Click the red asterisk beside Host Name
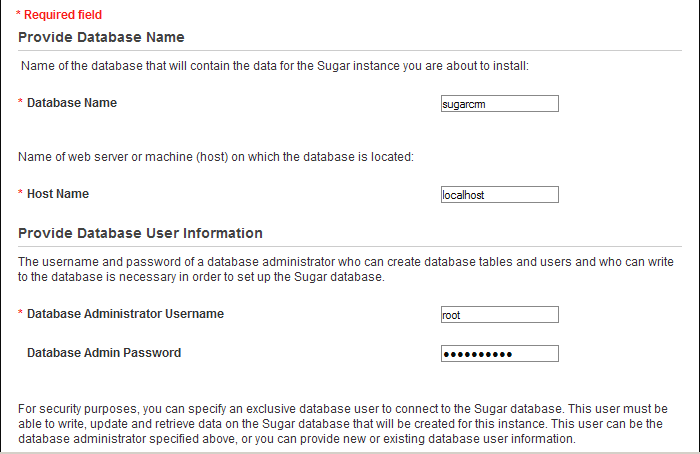This screenshot has height=454, width=700. click(x=20, y=192)
